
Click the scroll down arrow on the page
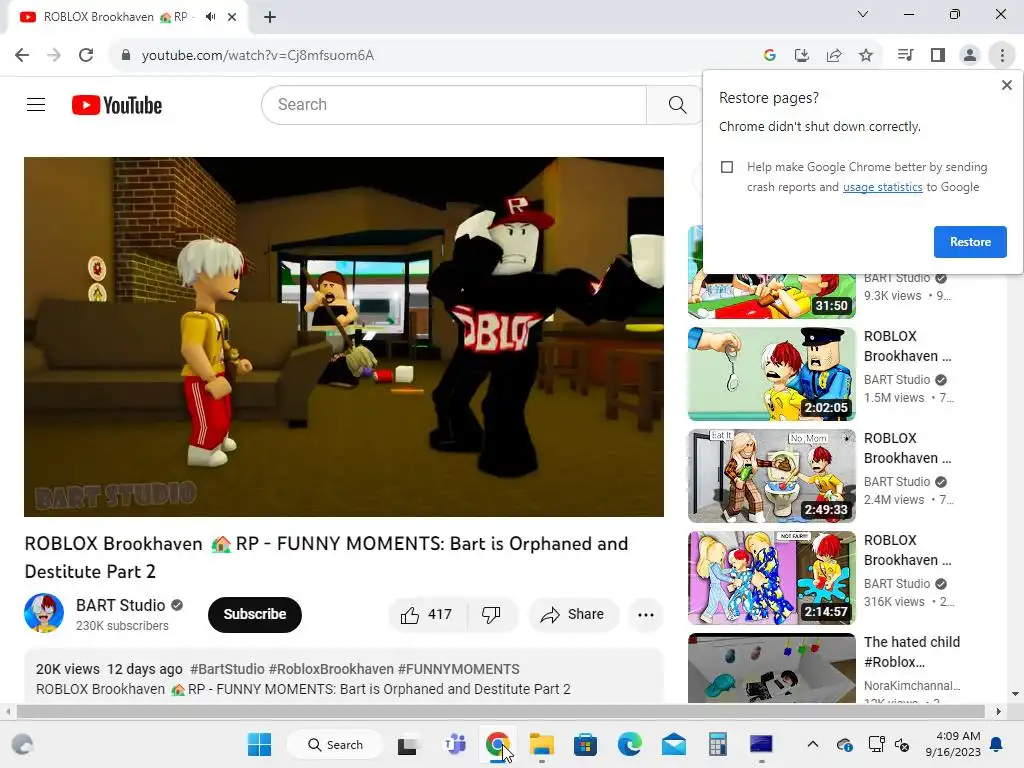point(1015,694)
